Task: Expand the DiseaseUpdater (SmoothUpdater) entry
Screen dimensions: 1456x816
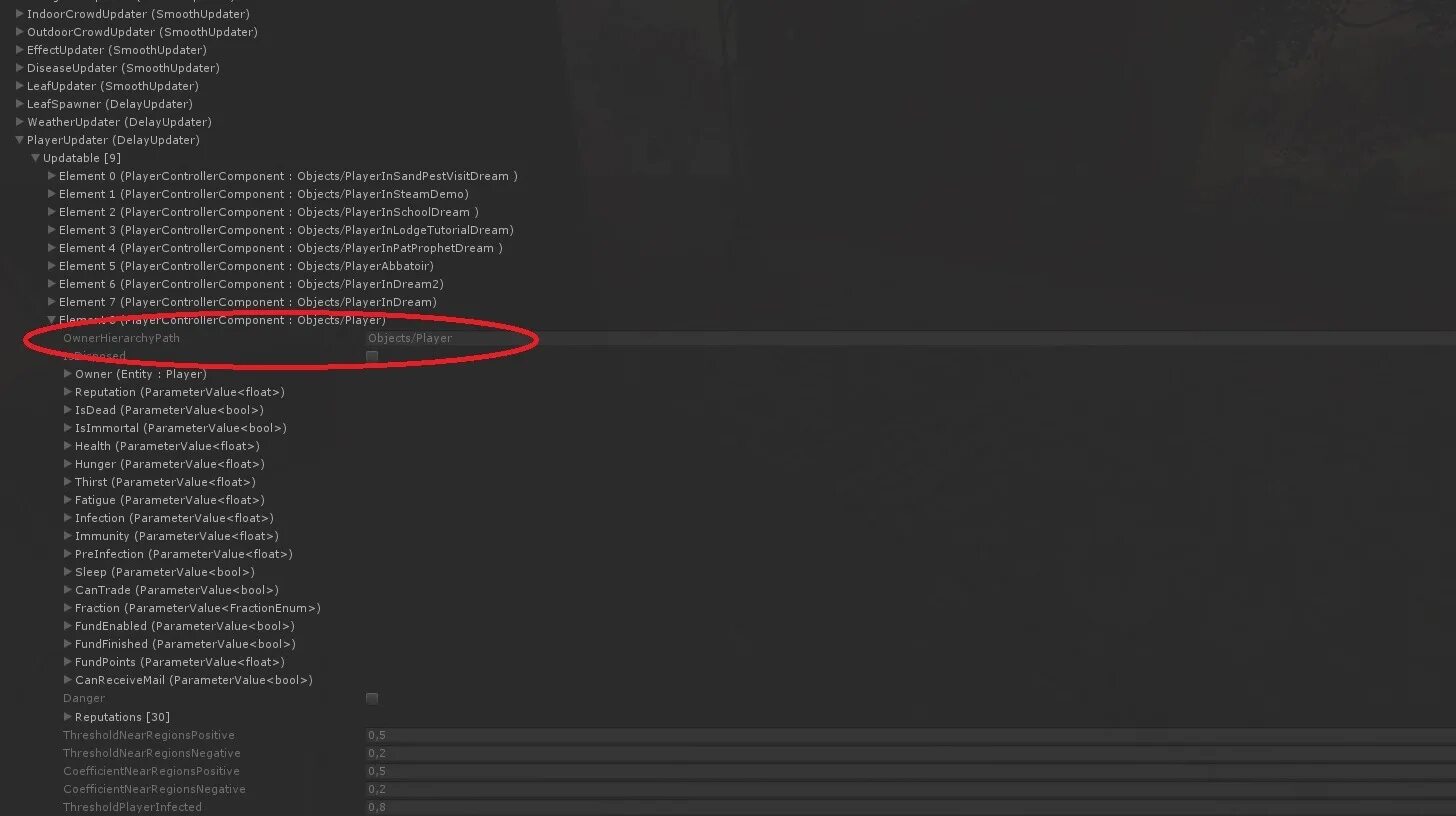Action: pos(19,68)
